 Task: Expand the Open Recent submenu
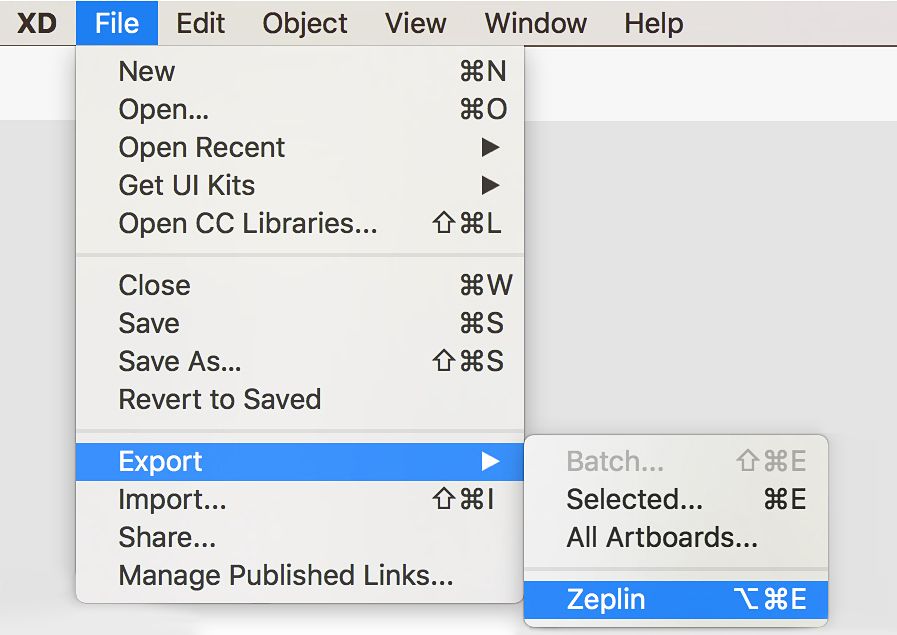coord(201,147)
